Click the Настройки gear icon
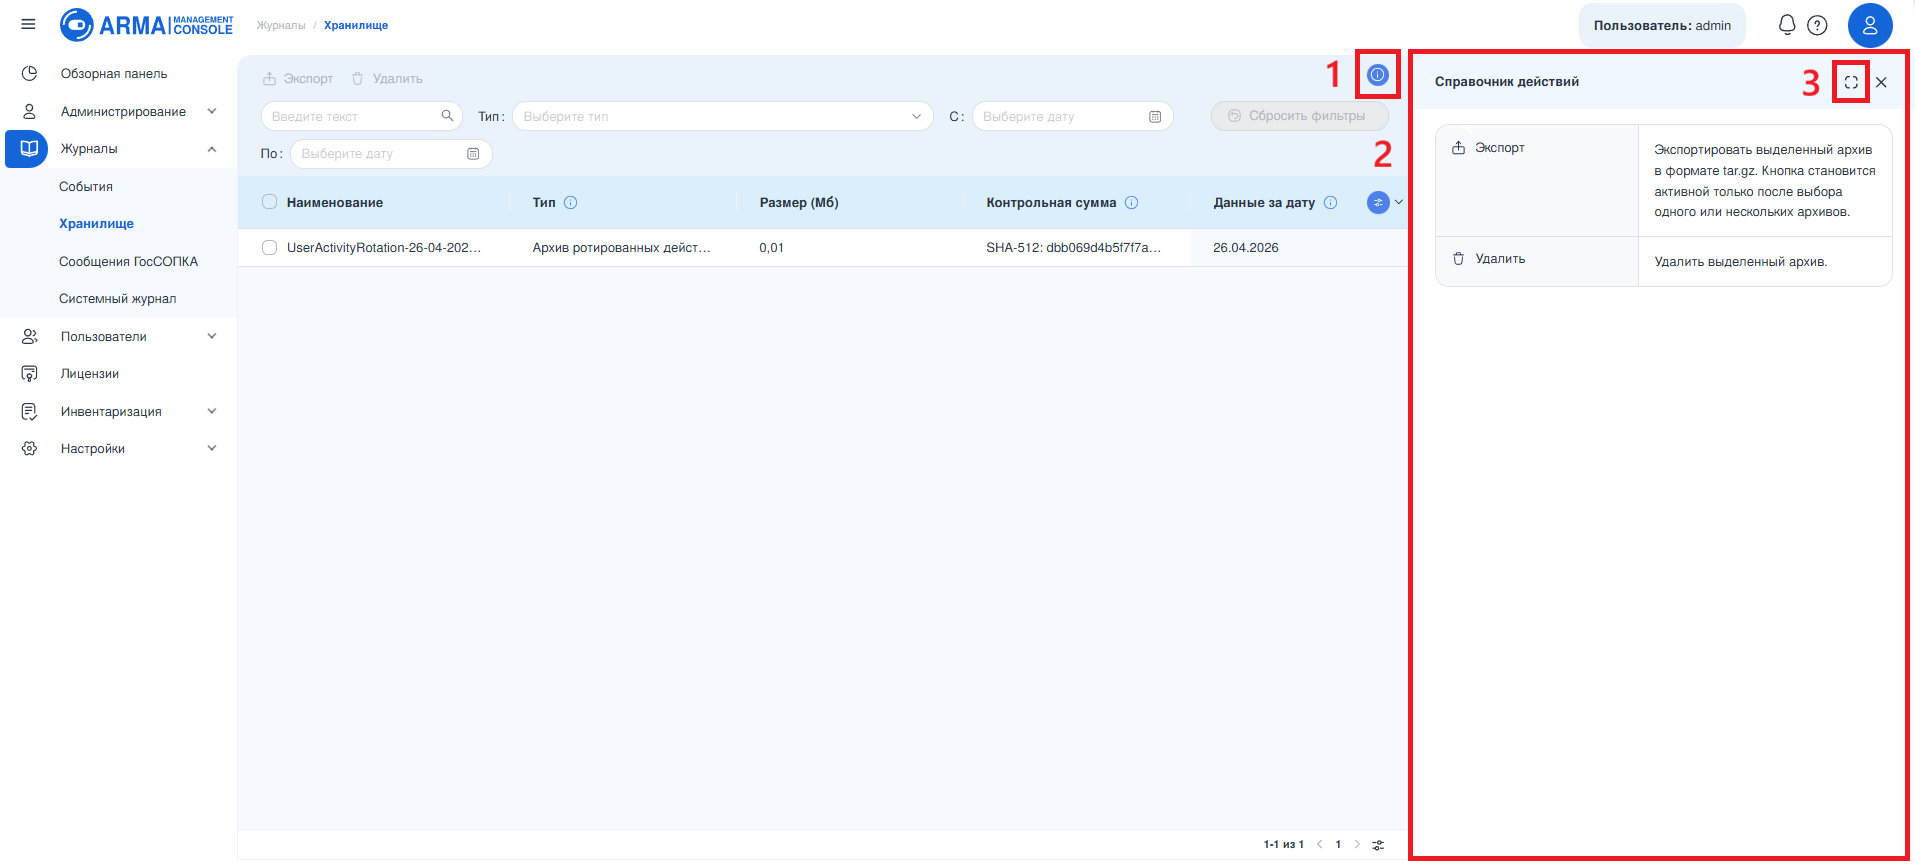1915x865 pixels. coord(29,449)
